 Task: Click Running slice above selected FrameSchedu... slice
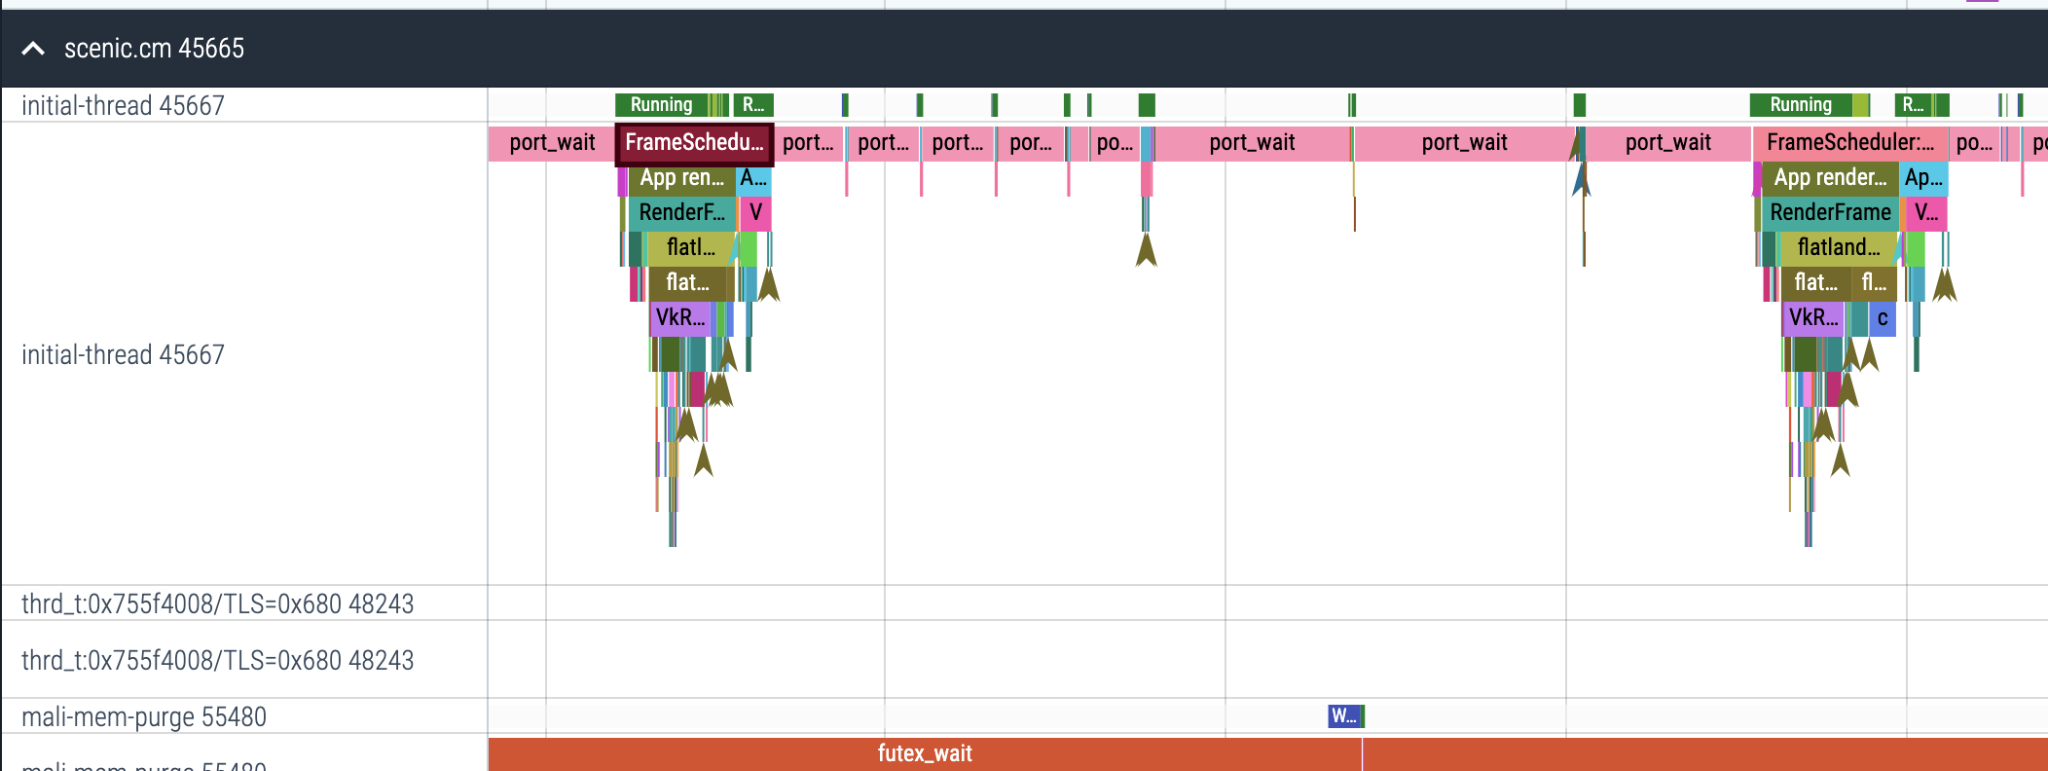tap(660, 105)
